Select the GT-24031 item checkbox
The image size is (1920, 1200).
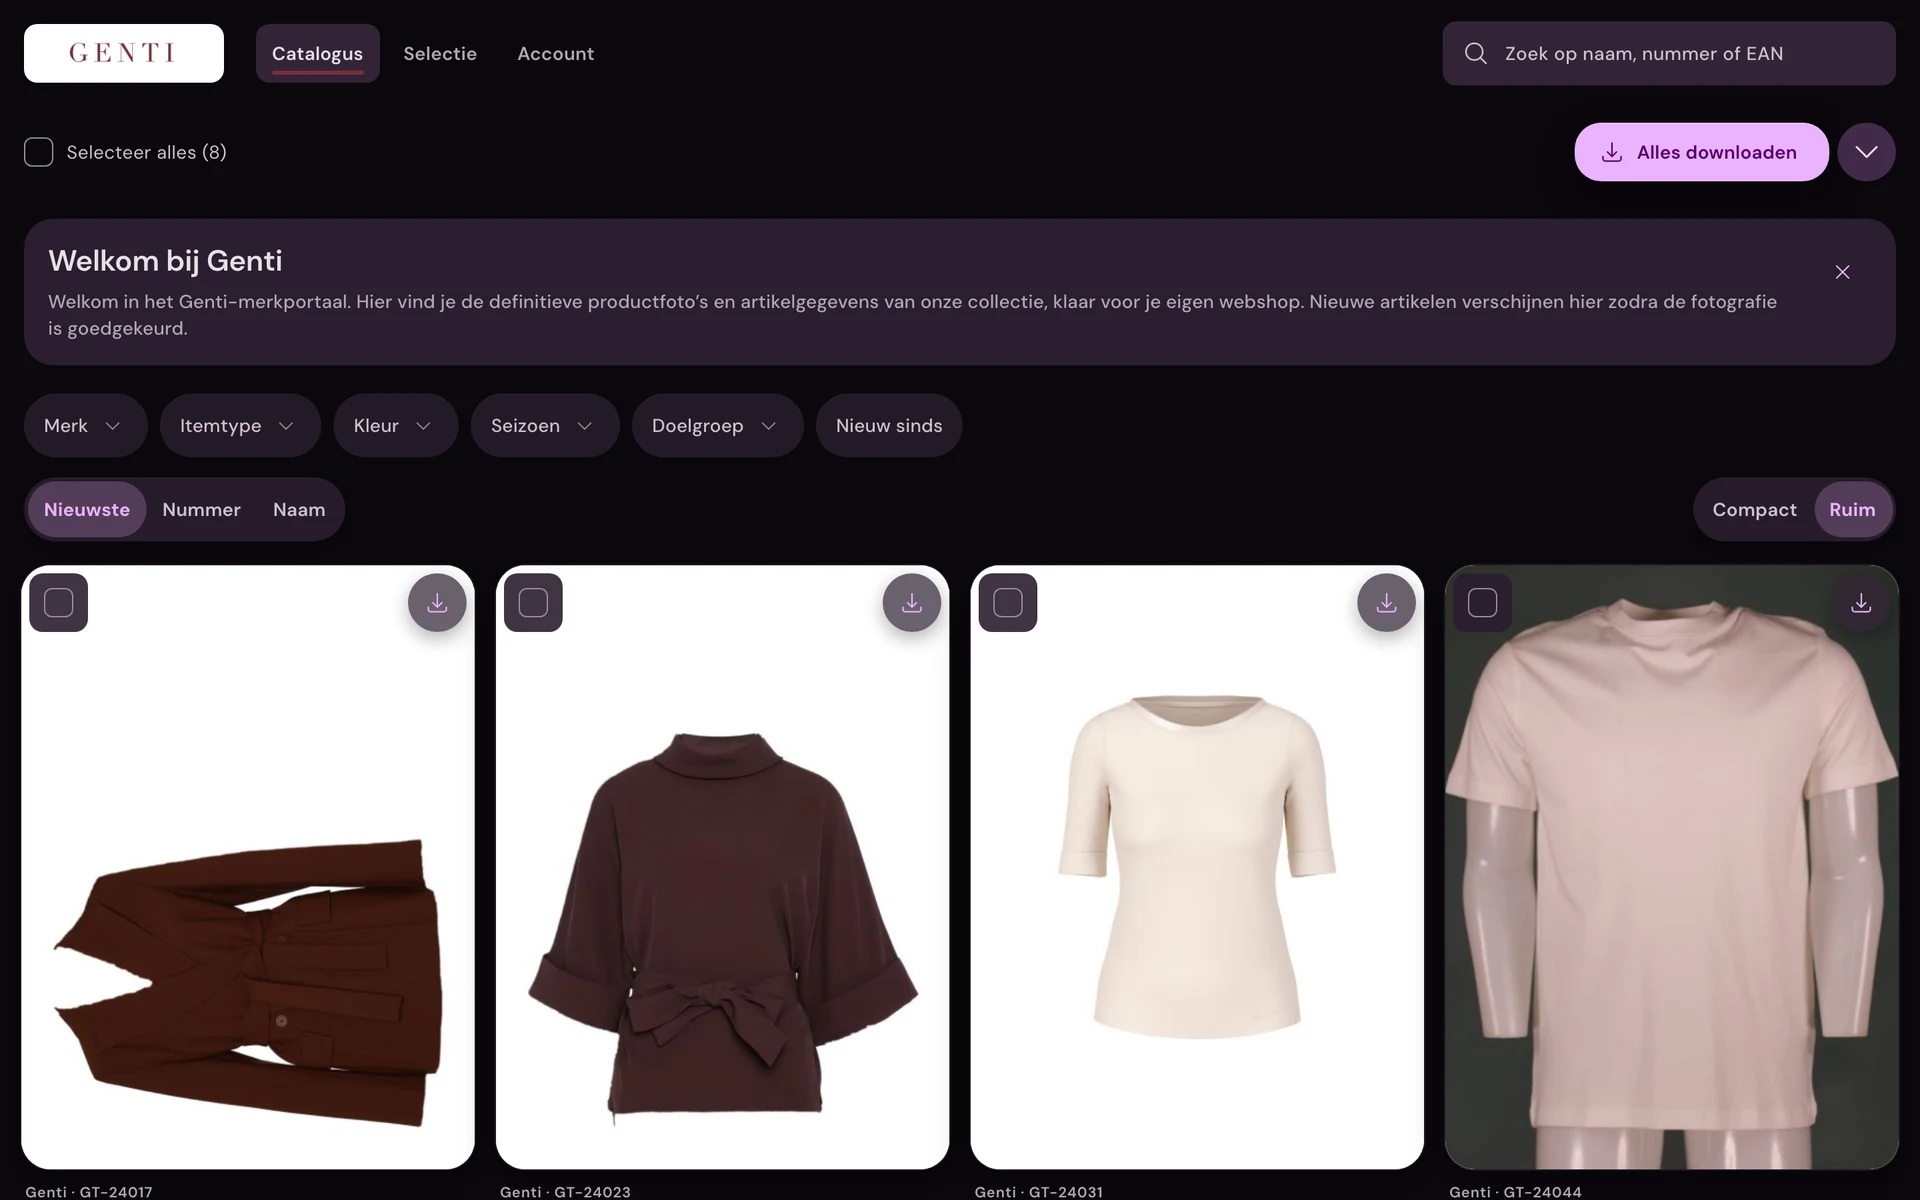coord(1008,603)
